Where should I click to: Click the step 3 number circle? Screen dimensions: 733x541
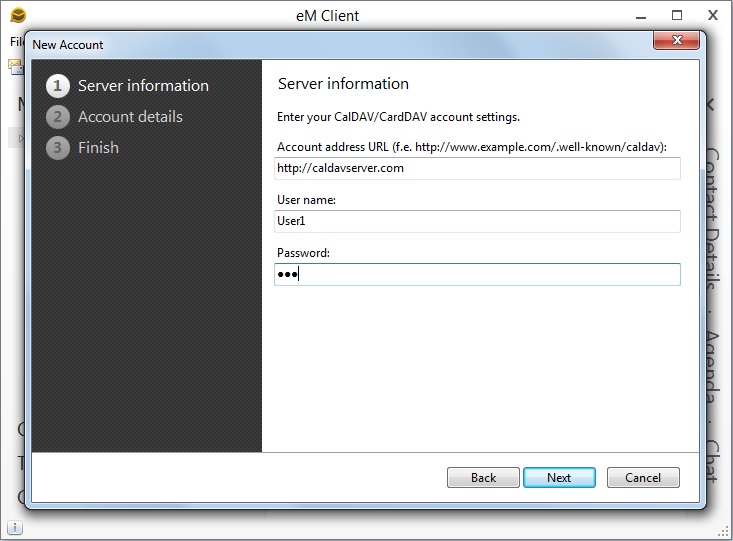click(57, 148)
